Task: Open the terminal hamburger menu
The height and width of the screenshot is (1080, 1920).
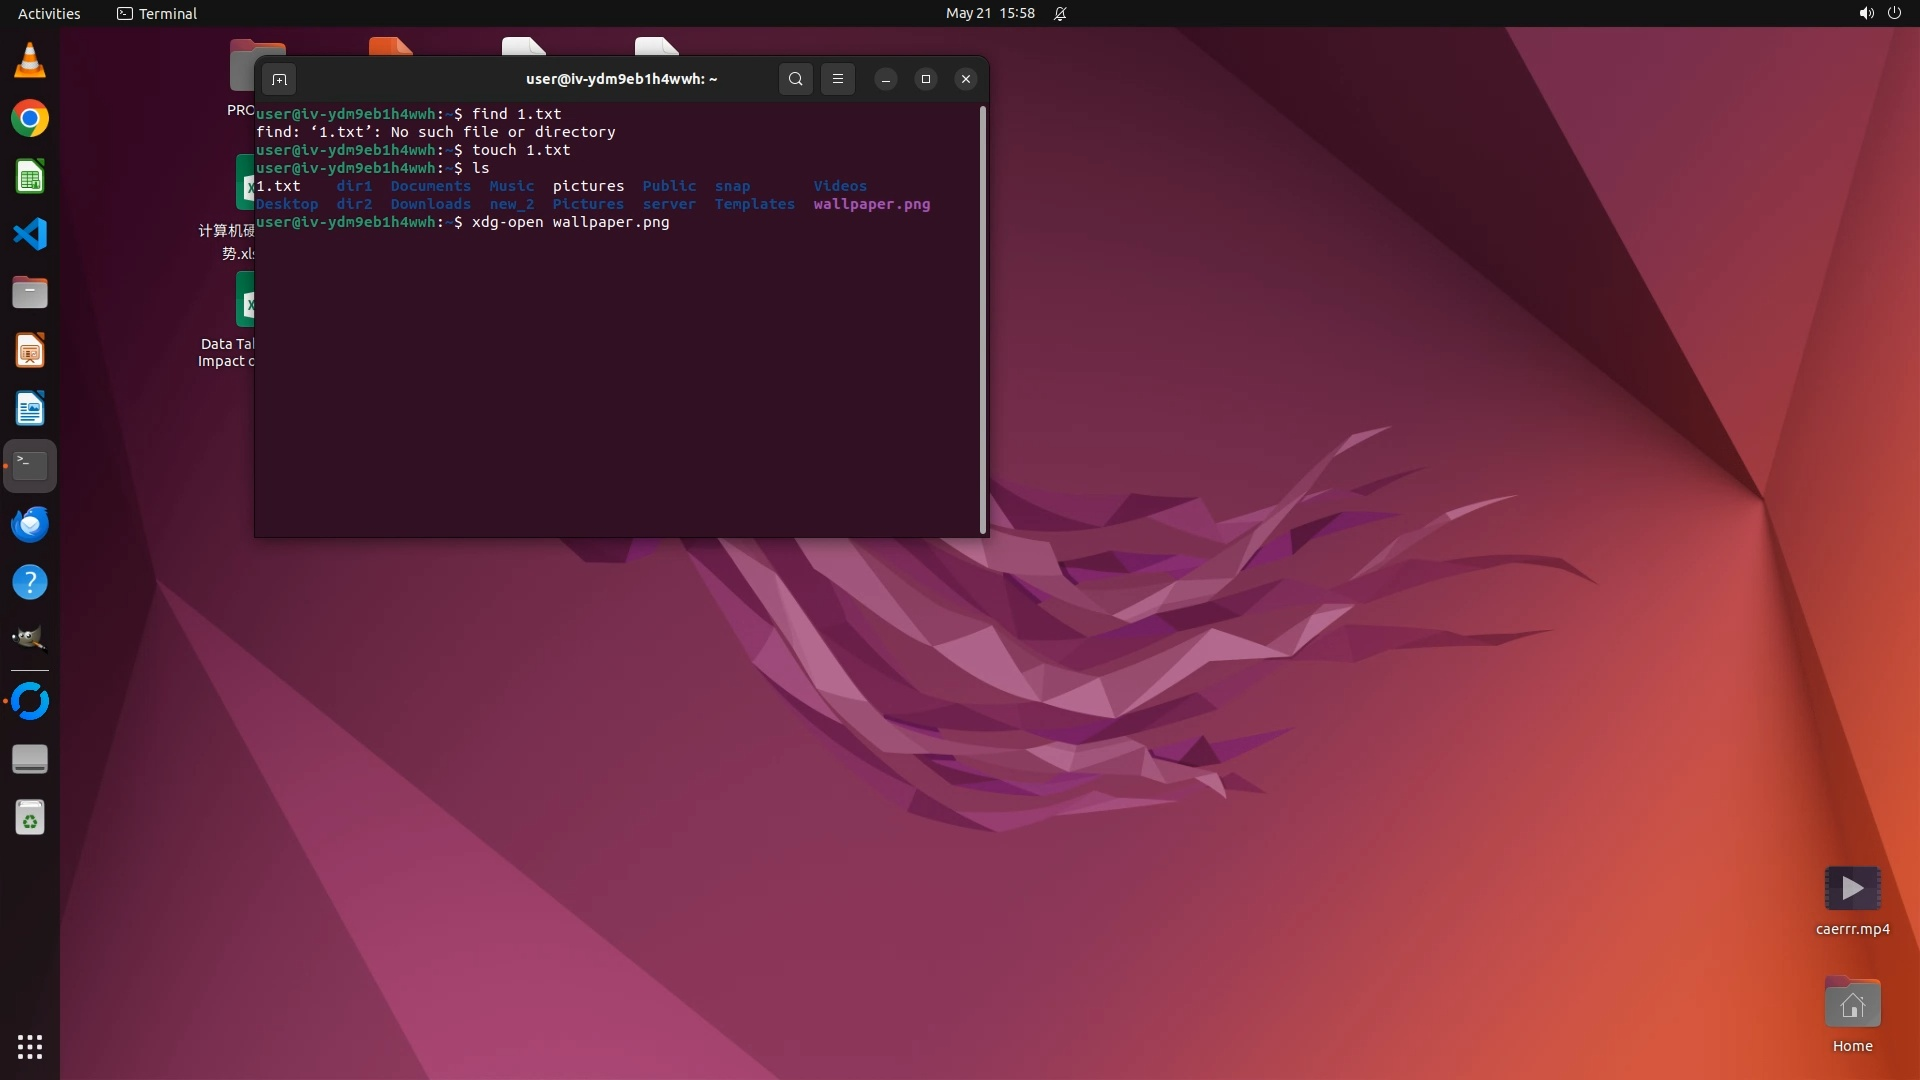Action: click(x=838, y=79)
